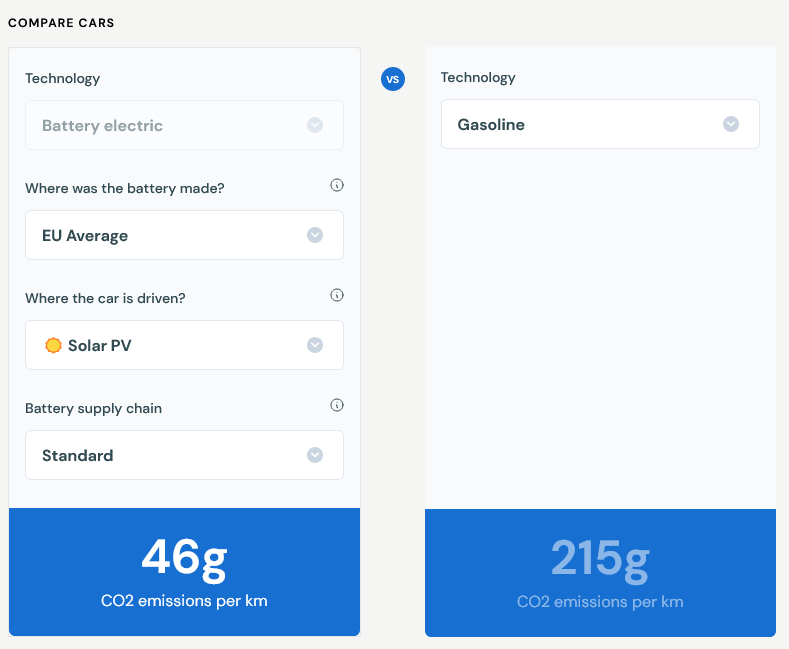Click info icon beside battery made question
Image resolution: width=789 pixels, height=649 pixels.
pos(337,185)
